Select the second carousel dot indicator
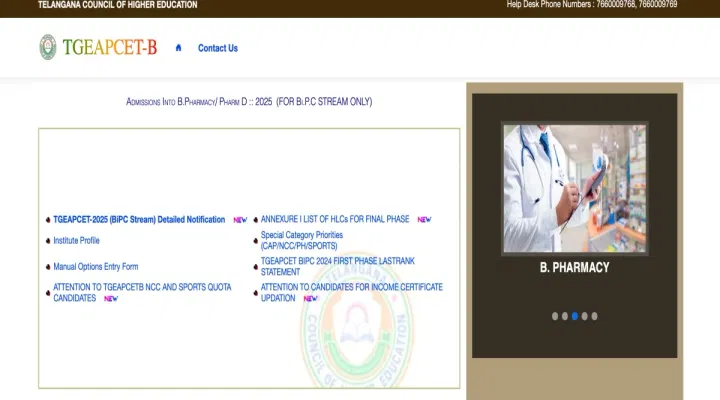Viewport: 720px width, 400px height. pos(564,316)
